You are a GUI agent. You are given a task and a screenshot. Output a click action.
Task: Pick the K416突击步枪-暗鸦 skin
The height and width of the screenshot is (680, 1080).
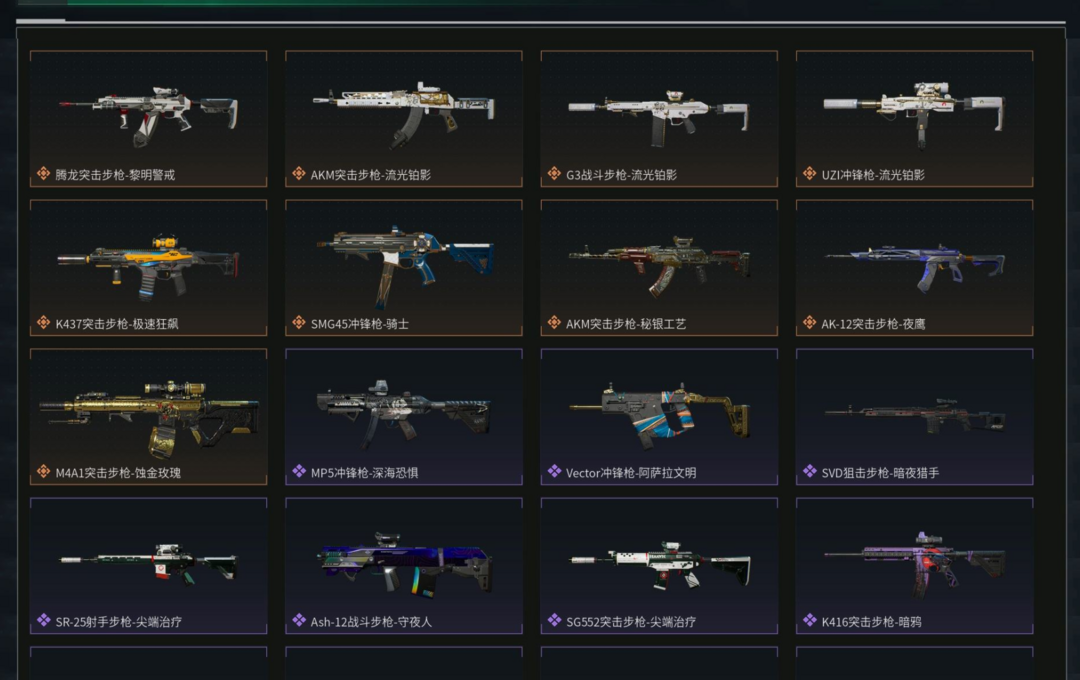[914, 566]
